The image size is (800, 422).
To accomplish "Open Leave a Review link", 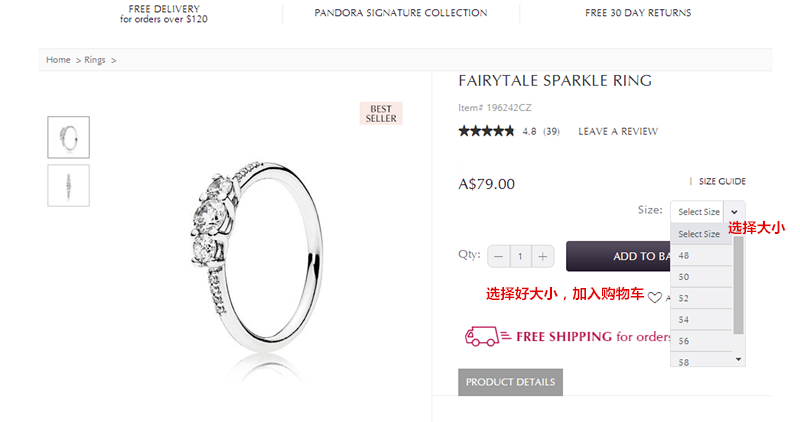I will (x=618, y=132).
